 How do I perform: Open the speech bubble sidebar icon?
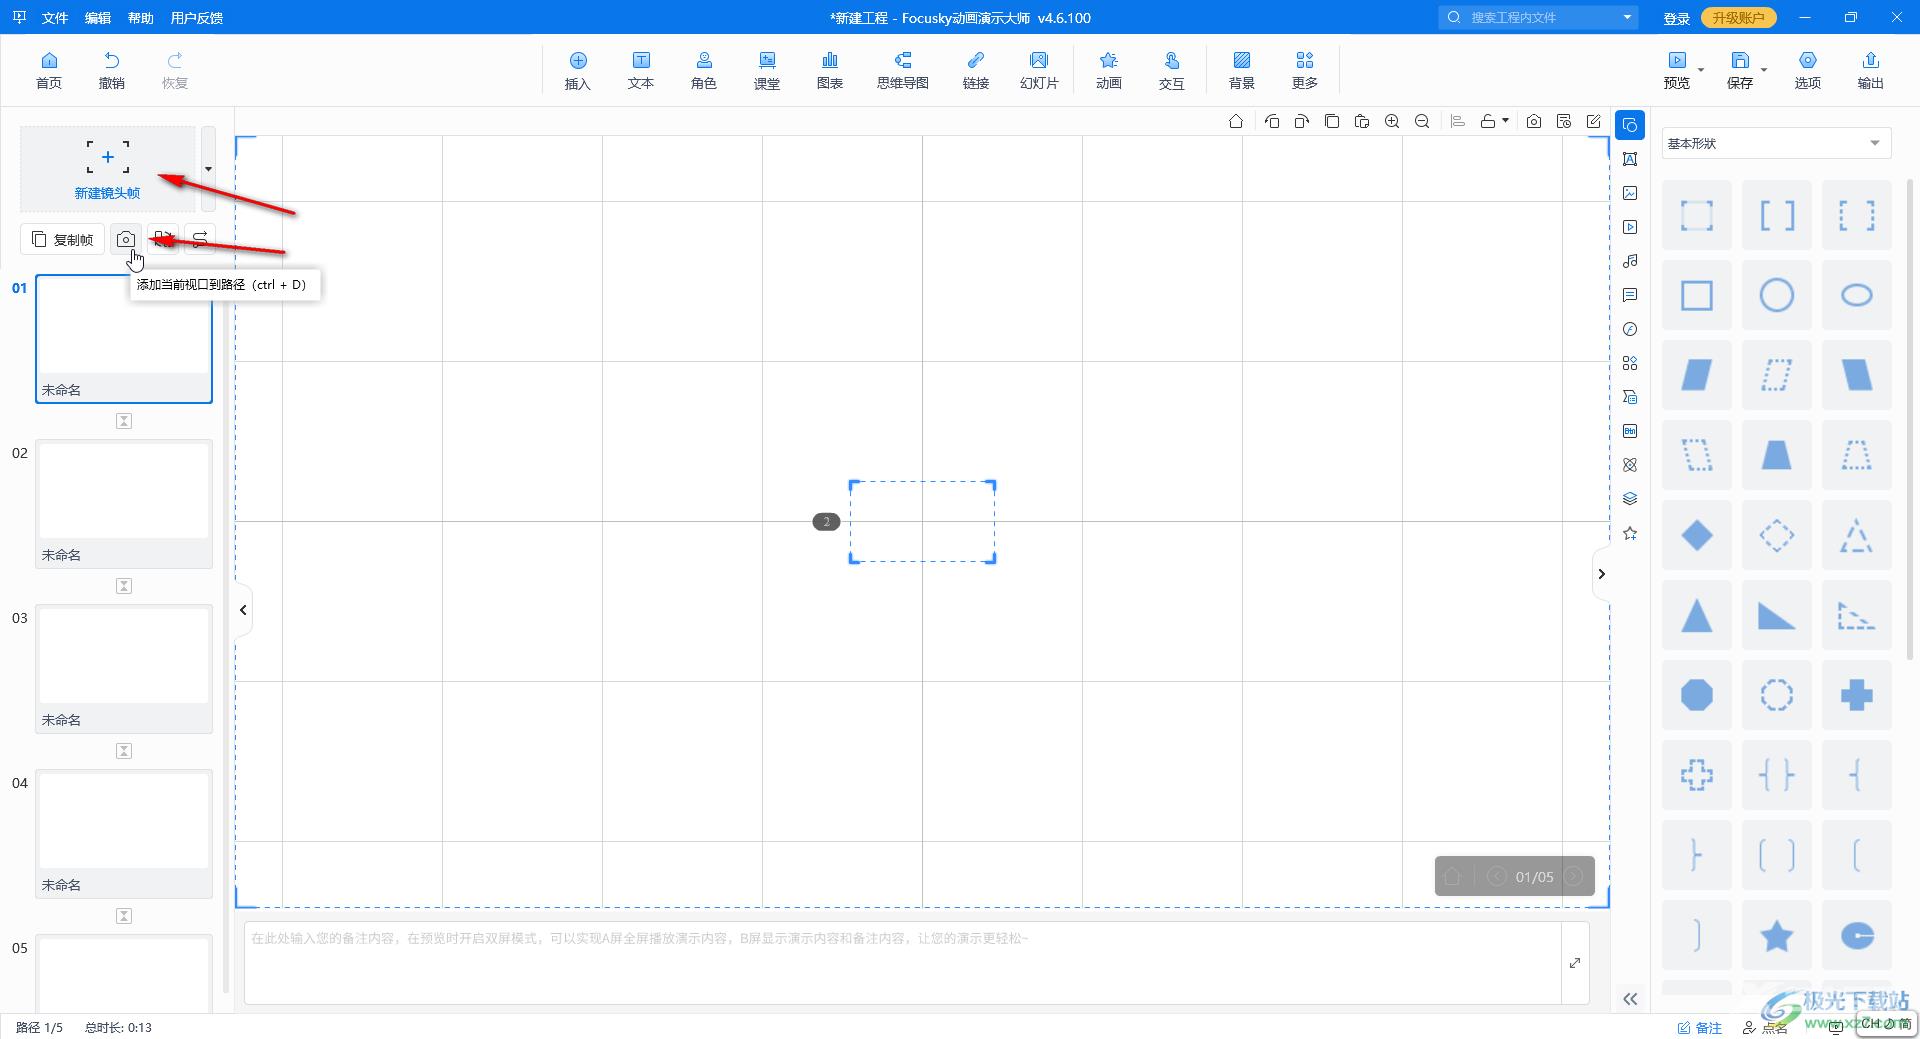pos(1630,295)
